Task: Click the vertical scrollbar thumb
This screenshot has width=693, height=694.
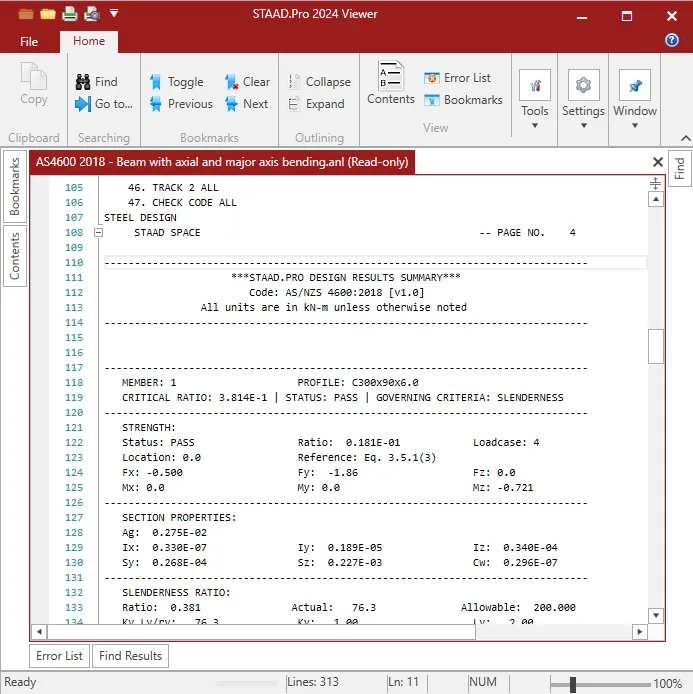Action: click(x=655, y=346)
